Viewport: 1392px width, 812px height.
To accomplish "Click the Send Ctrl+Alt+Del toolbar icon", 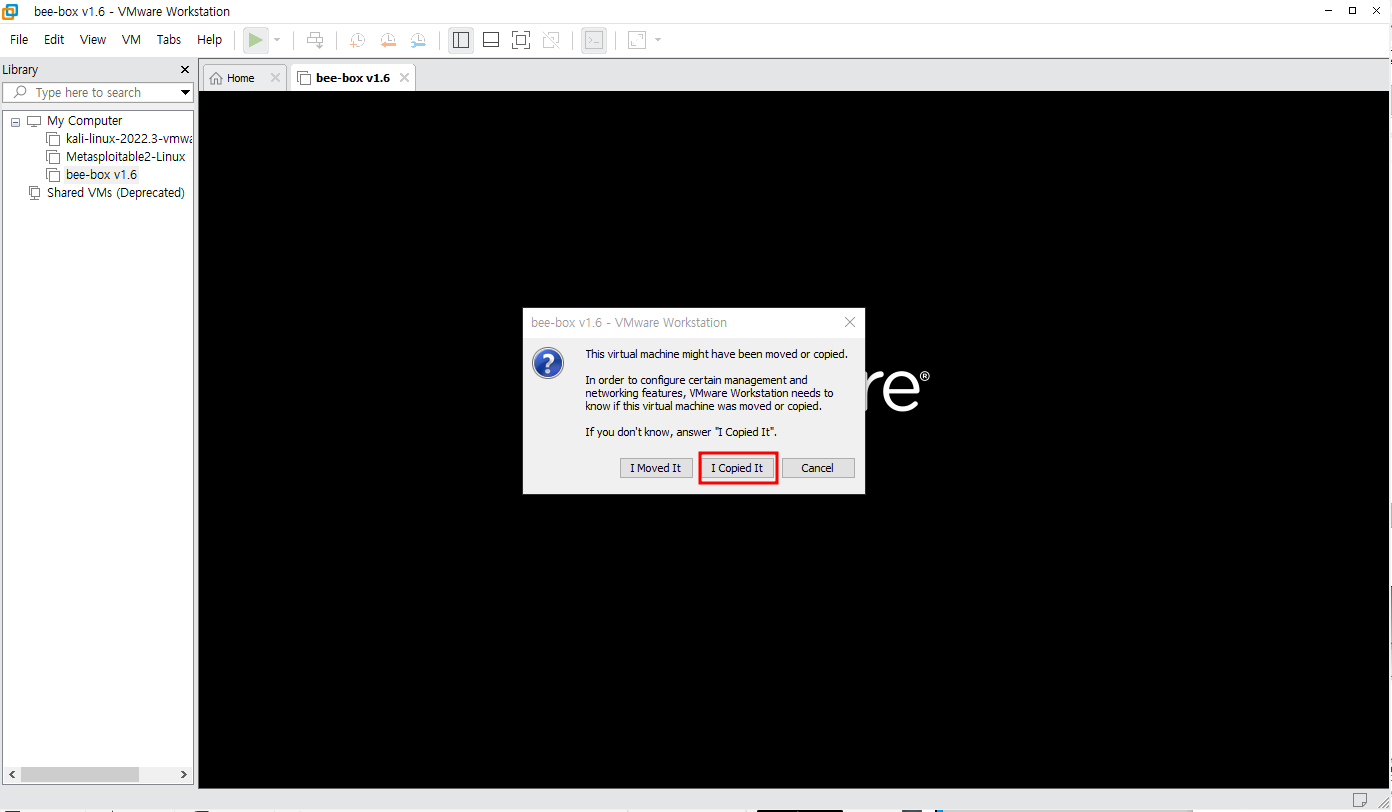I will [x=315, y=40].
